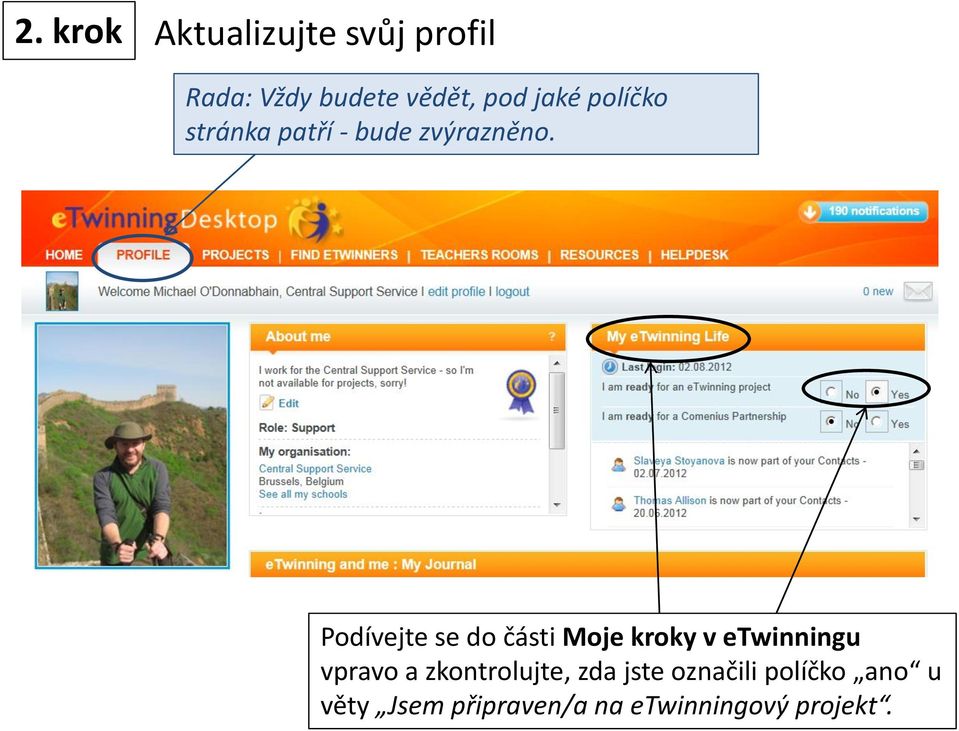
Task: Go to the PROJECTS section
Action: coord(235,255)
